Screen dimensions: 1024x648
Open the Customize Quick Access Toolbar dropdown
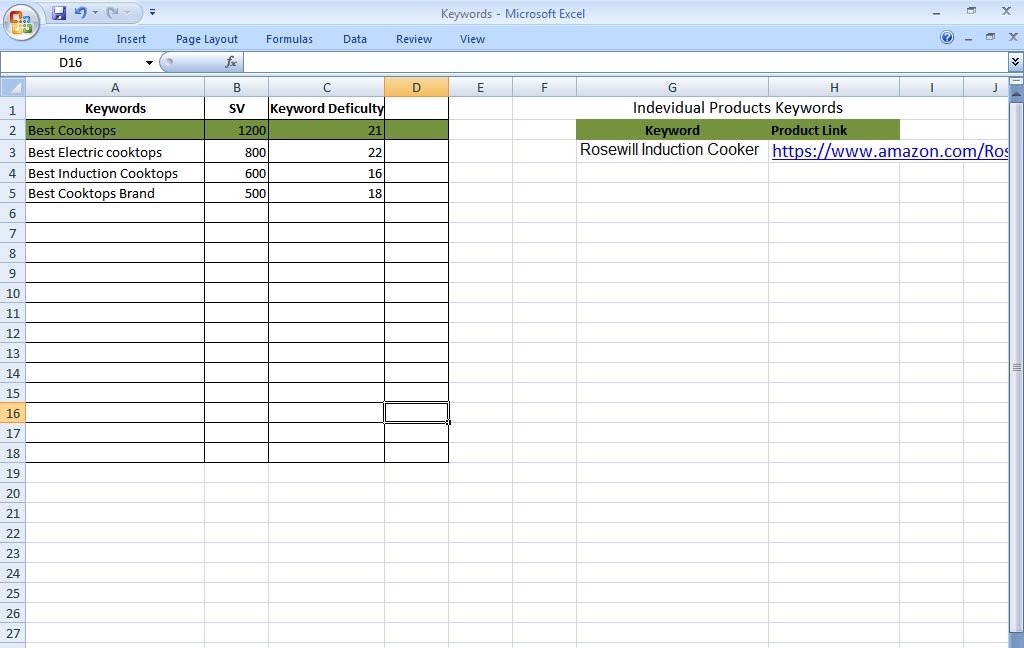click(151, 12)
